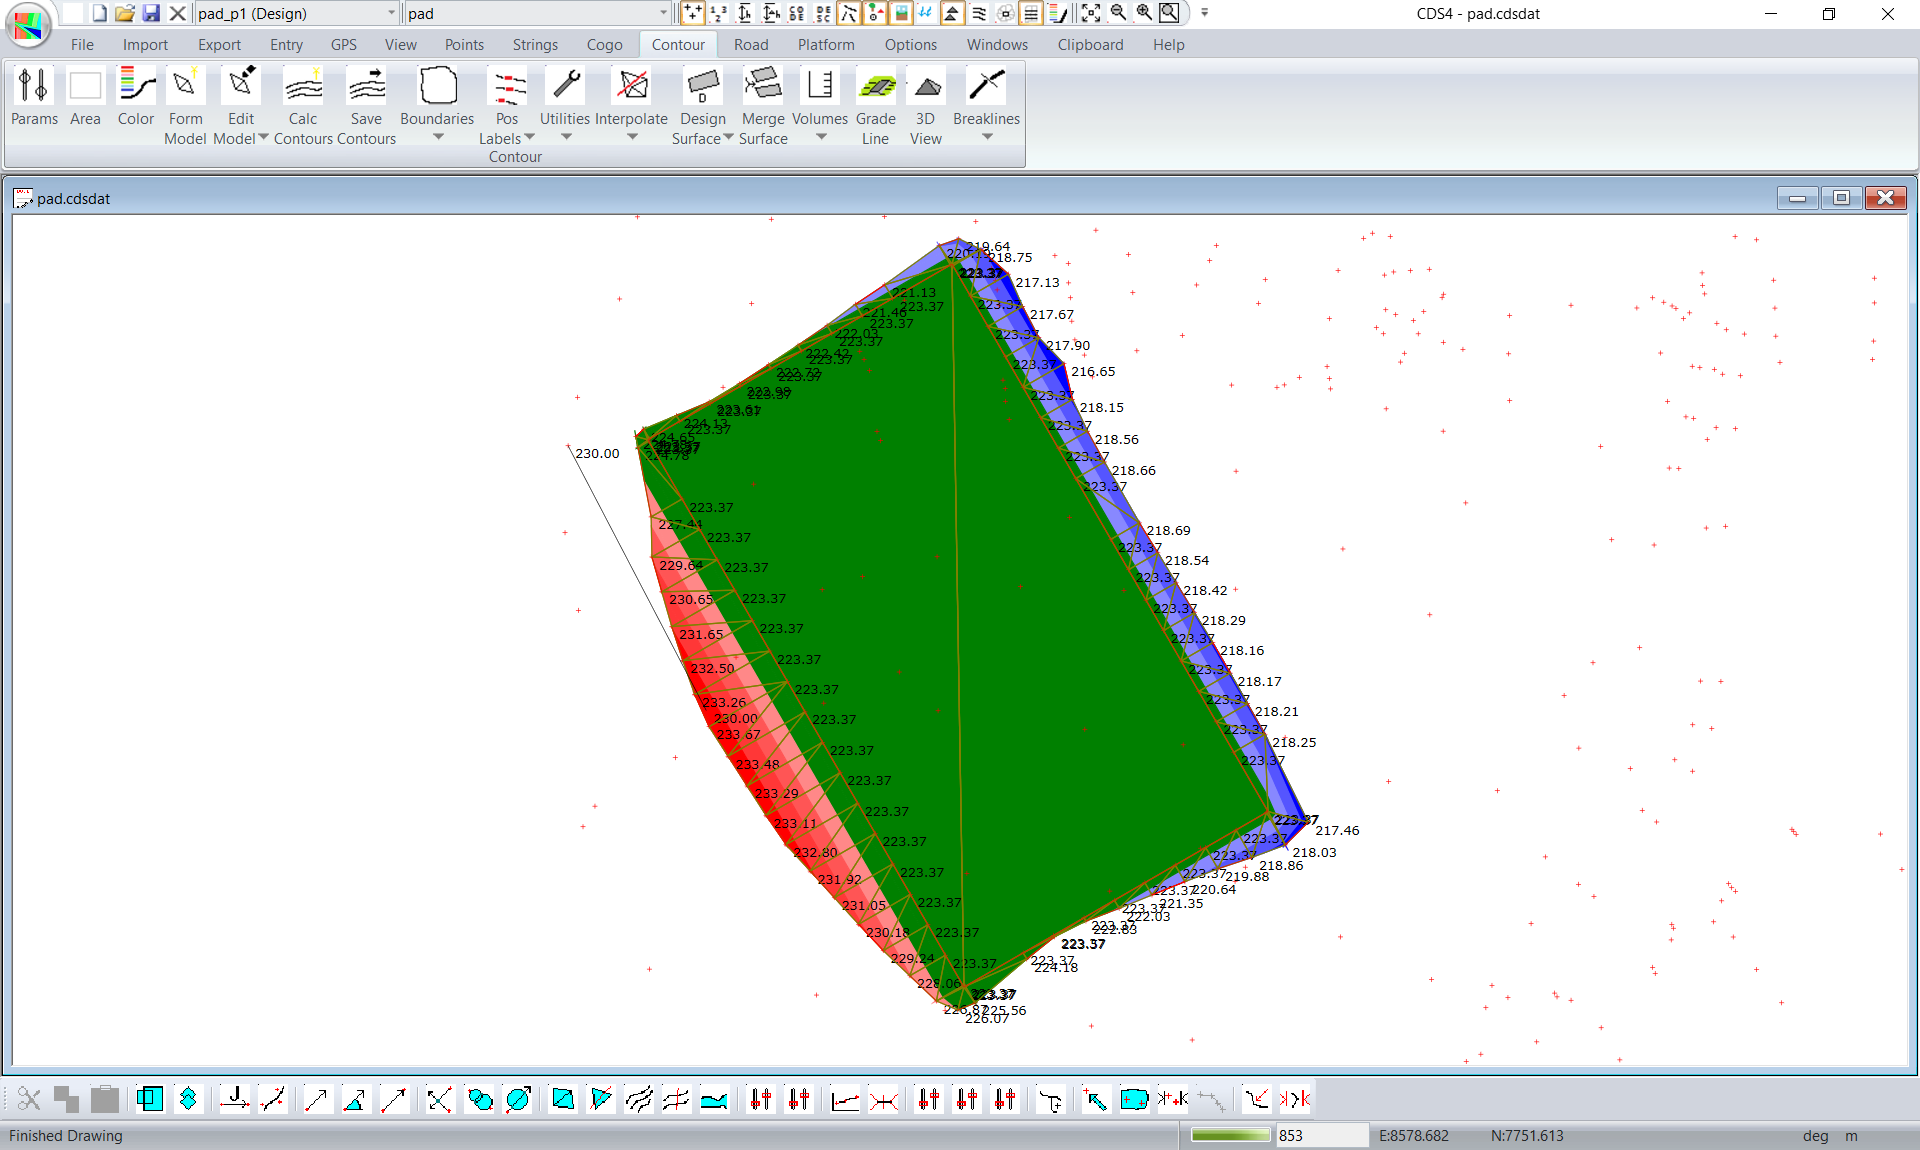Open the pad_p1 (Design) surface dropdown
This screenshot has width=1920, height=1150.
point(391,13)
